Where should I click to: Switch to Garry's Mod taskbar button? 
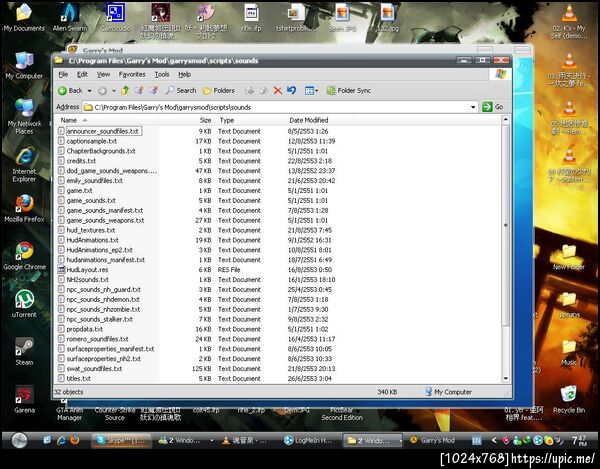click(432, 440)
